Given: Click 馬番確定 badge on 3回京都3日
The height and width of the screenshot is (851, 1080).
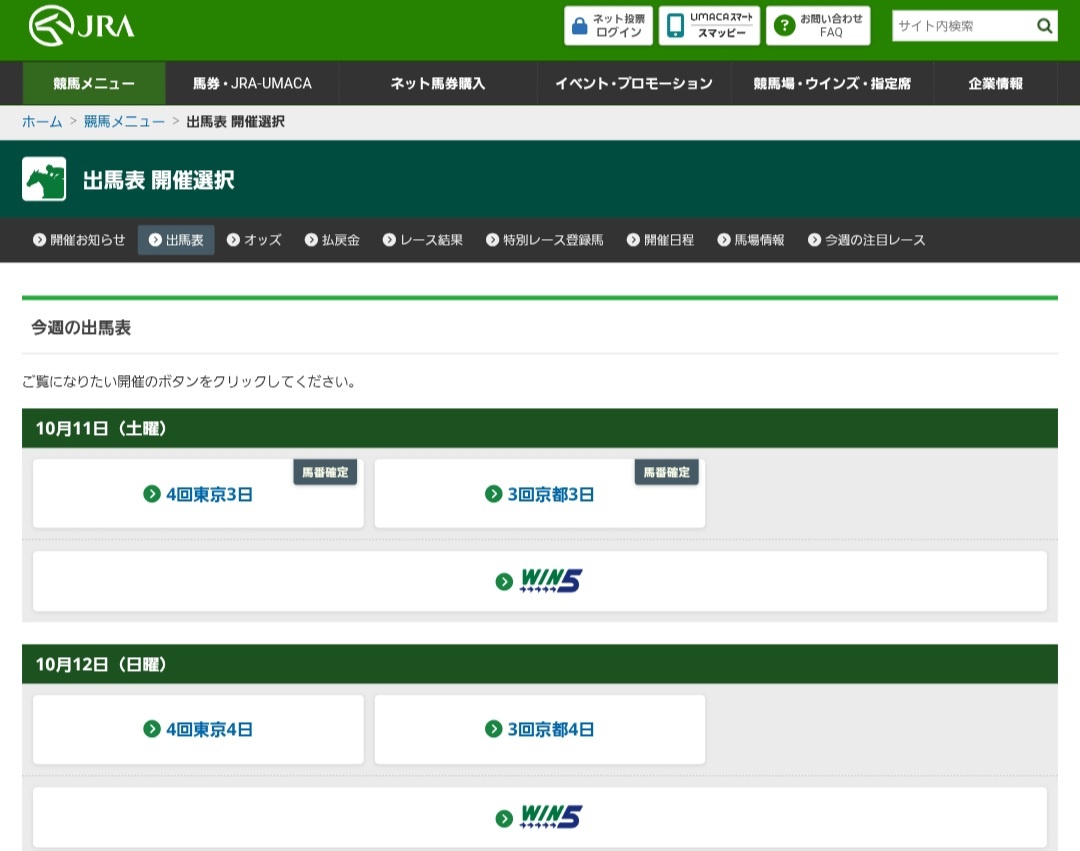Looking at the screenshot, I should [x=667, y=472].
